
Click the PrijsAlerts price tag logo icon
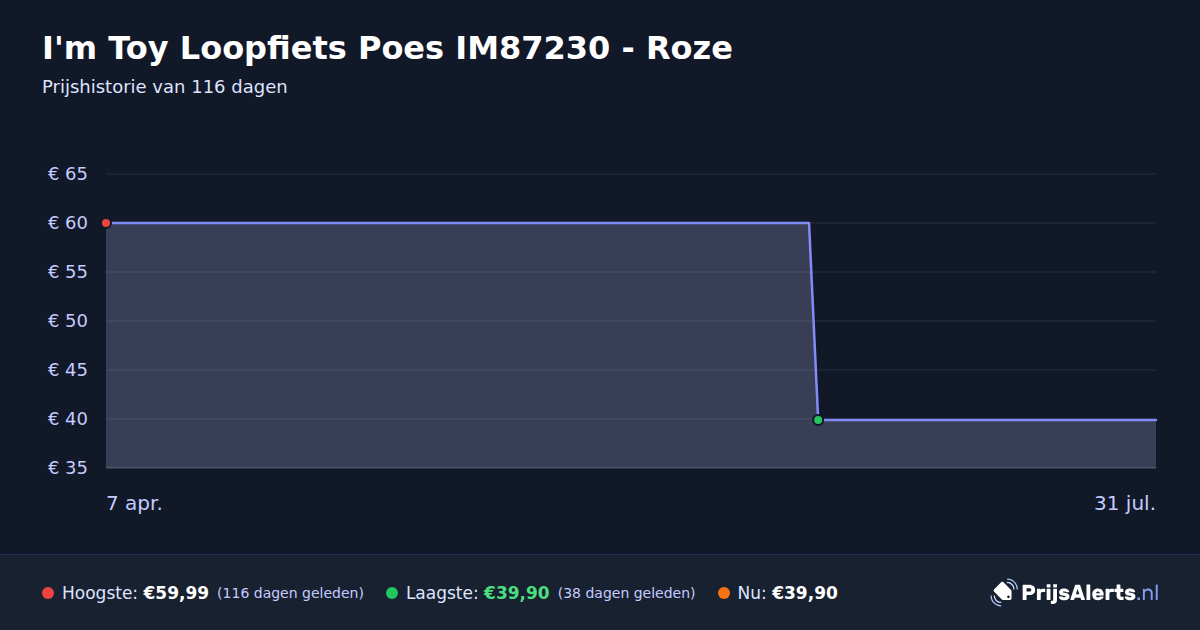point(1003,593)
